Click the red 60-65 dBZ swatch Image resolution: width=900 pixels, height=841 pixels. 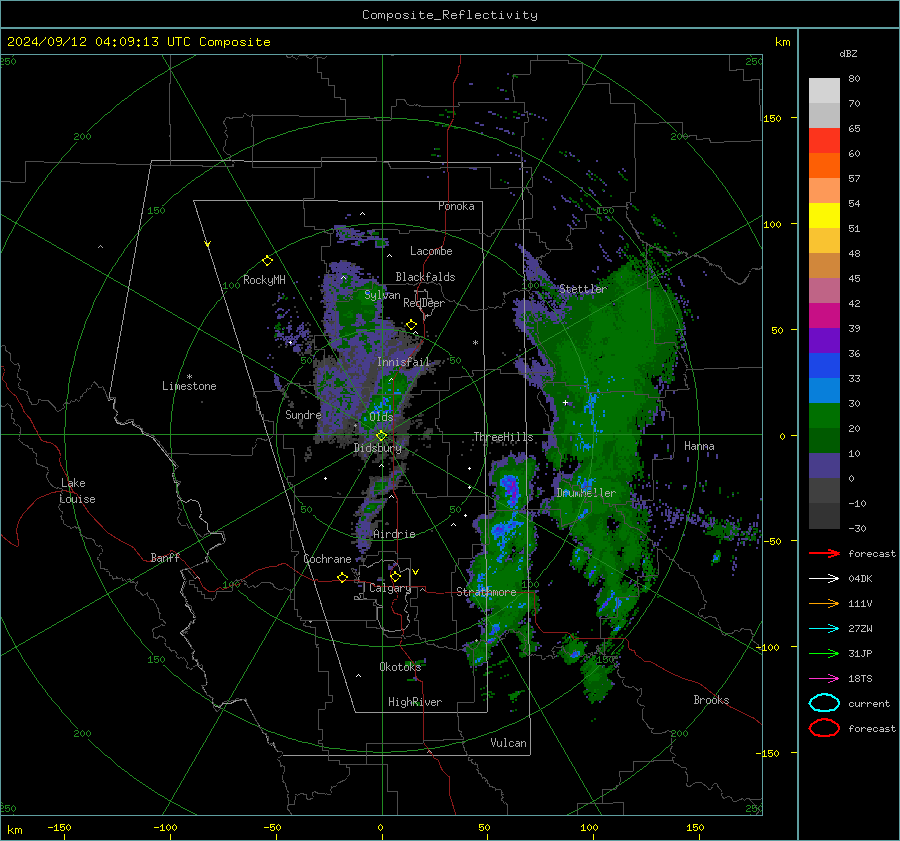click(824, 141)
